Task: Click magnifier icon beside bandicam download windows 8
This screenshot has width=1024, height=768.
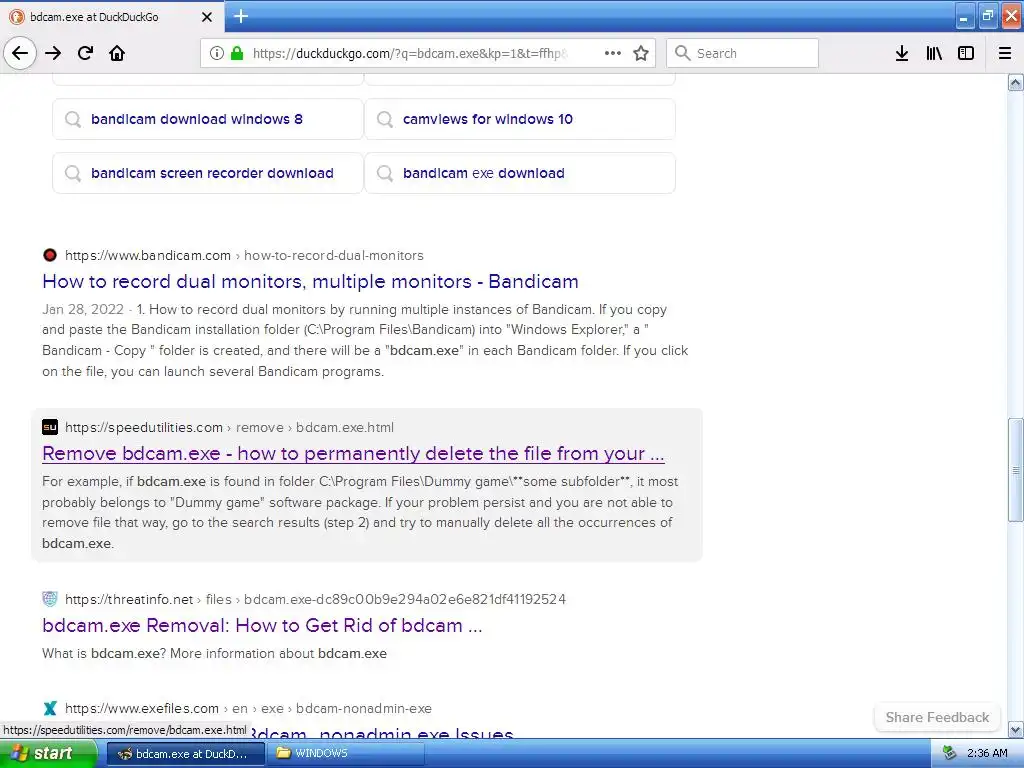Action: pyautogui.click(x=73, y=119)
